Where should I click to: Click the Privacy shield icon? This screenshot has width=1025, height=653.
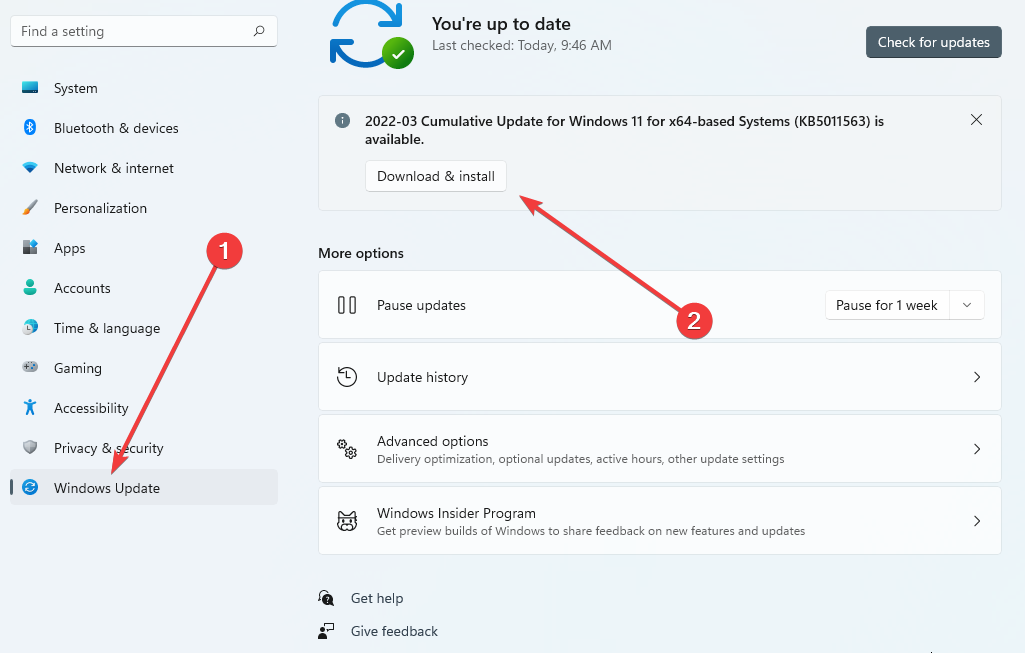point(30,447)
